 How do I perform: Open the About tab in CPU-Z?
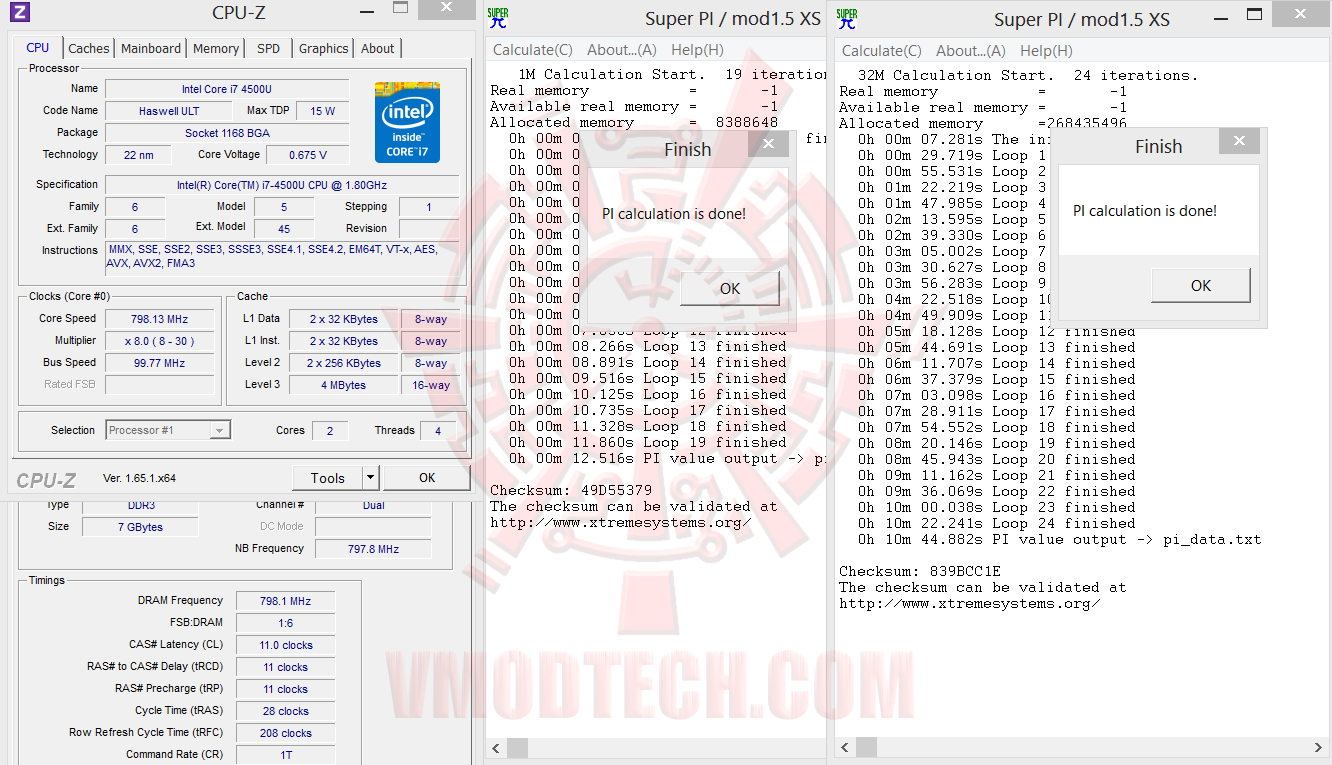tap(378, 48)
